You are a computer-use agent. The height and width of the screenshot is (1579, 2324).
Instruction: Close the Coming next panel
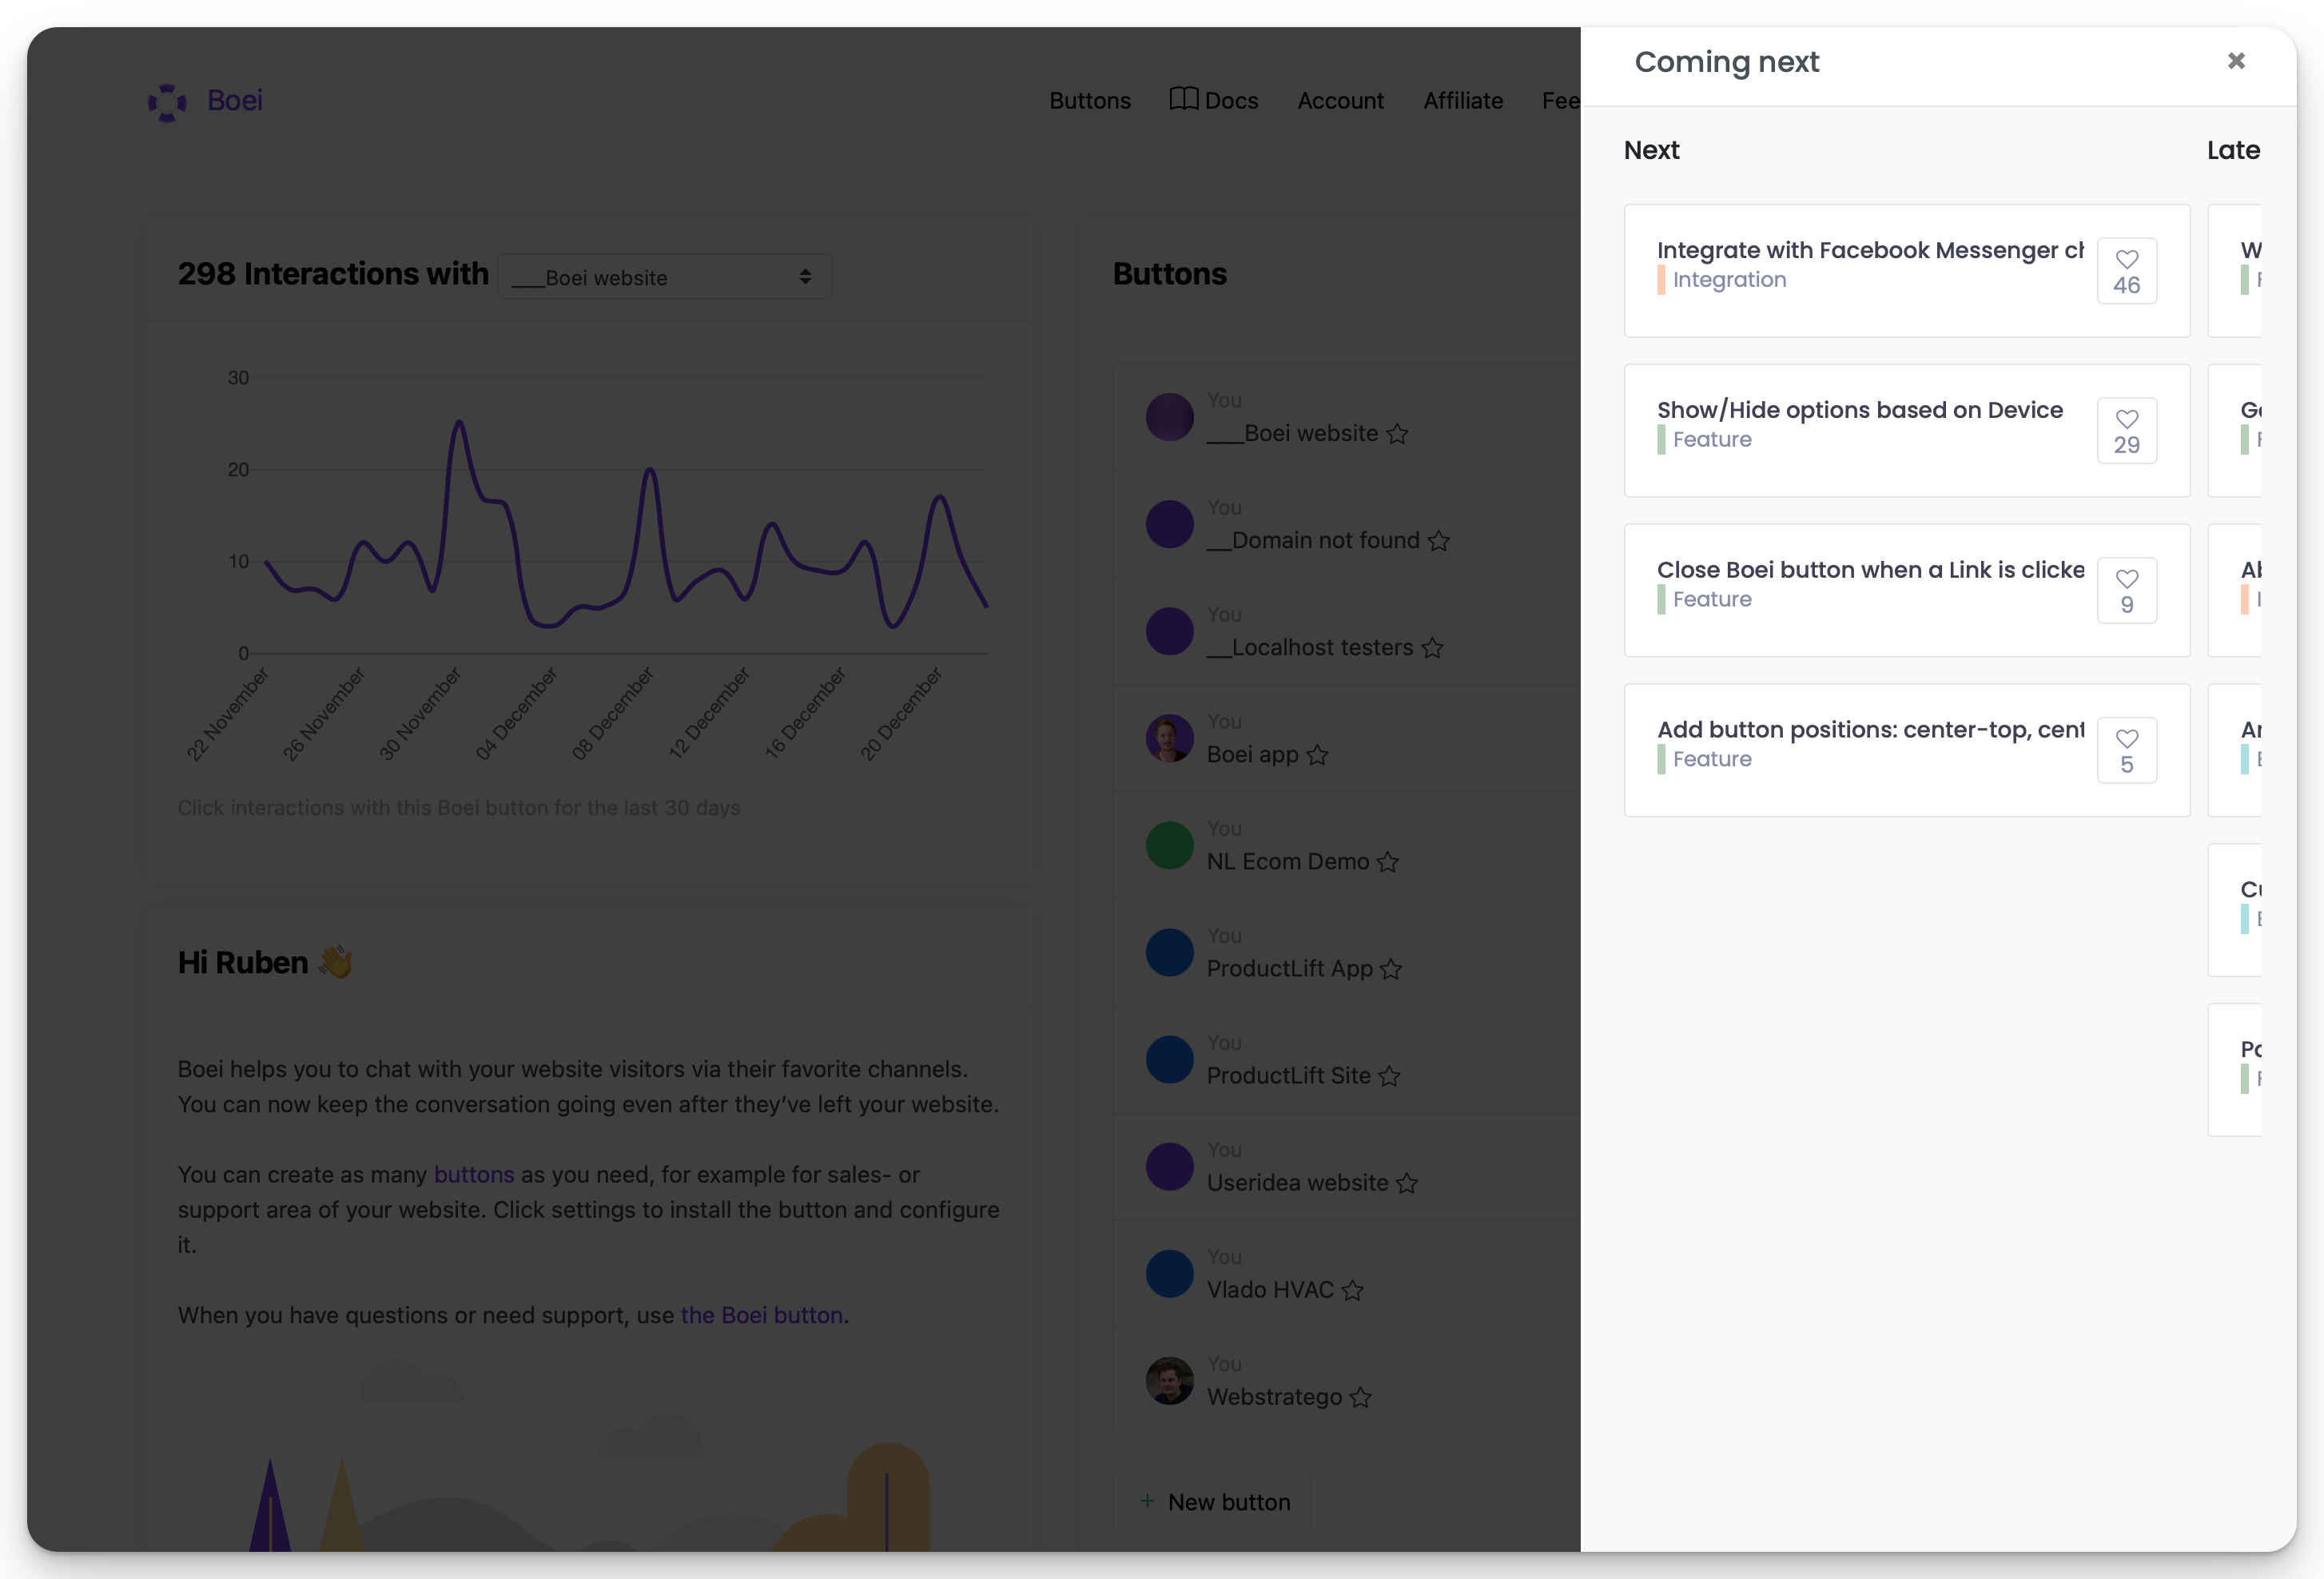[2236, 61]
